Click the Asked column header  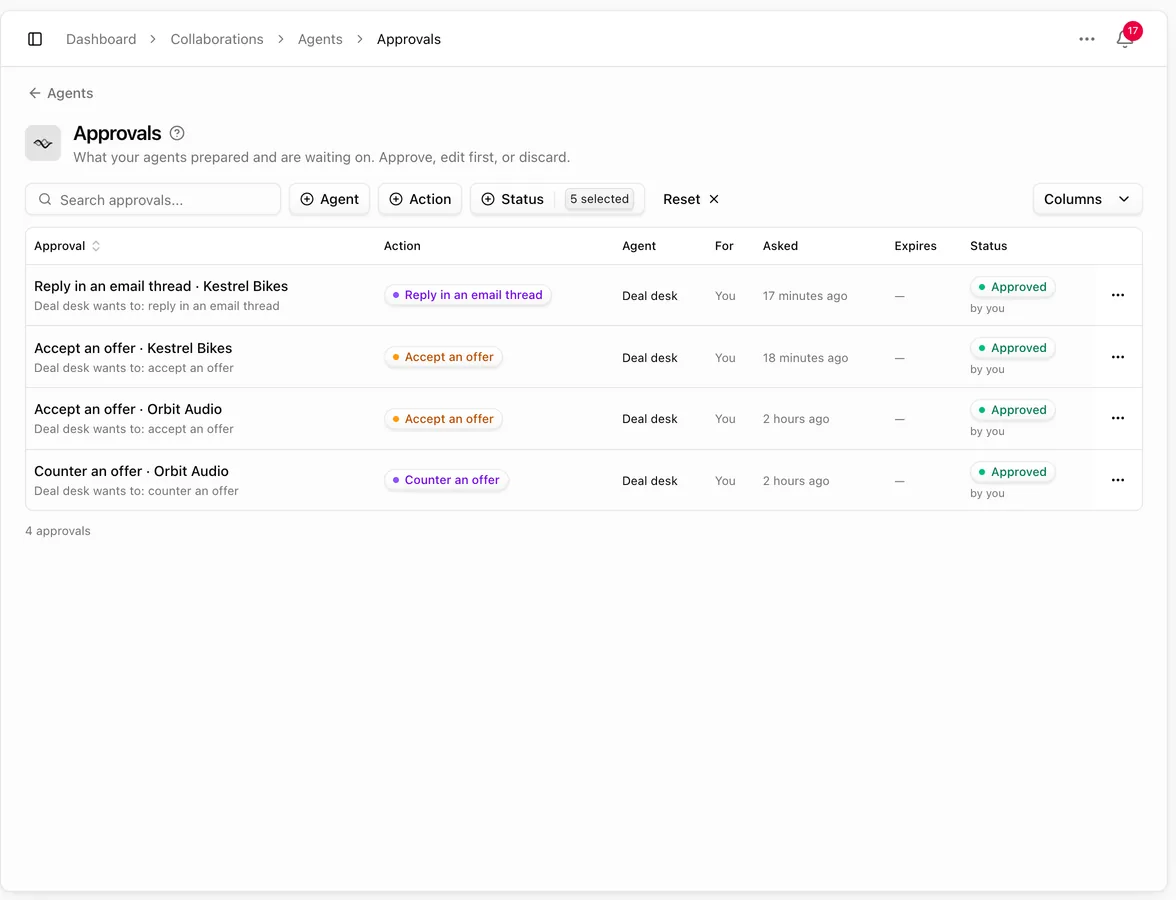click(x=780, y=246)
